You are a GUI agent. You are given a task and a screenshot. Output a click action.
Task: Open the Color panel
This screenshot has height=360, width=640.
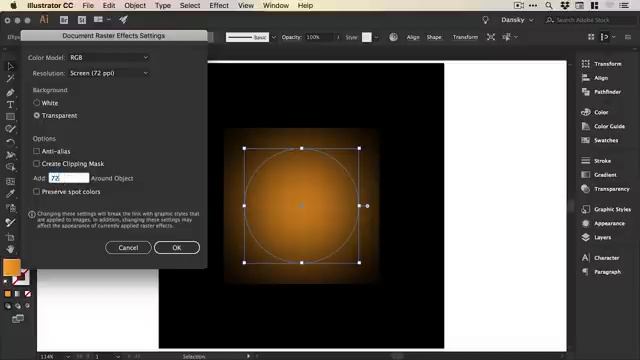[595, 112]
